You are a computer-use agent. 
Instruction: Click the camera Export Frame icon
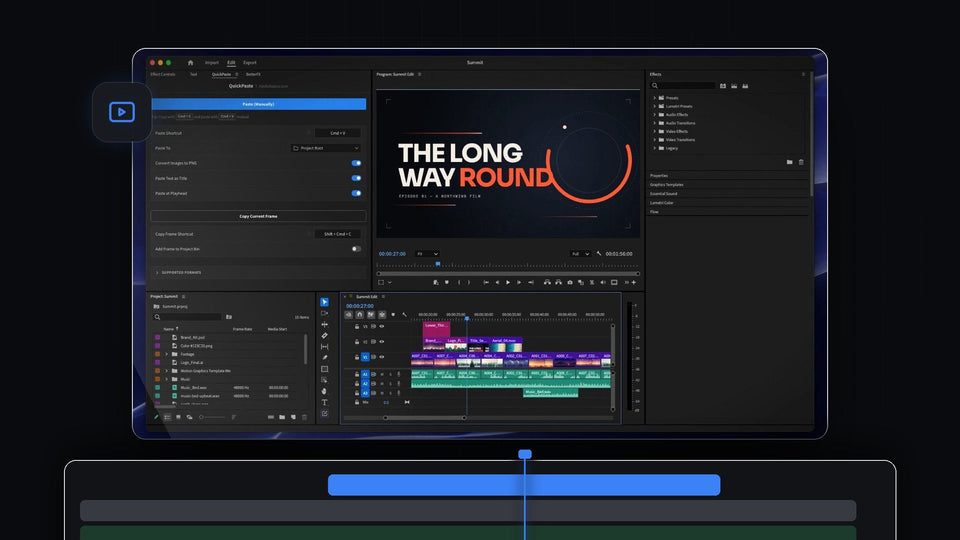click(x=570, y=282)
